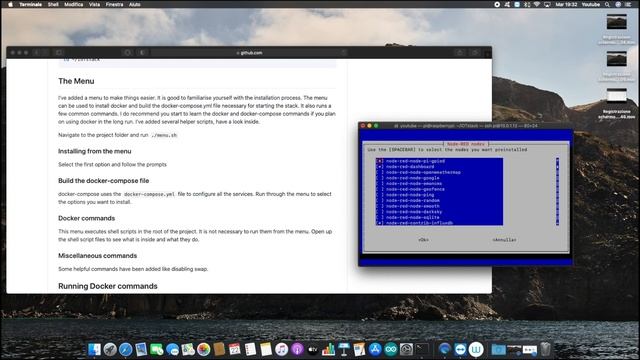640x360 pixels.
Task: Open Apple TV icon in Dock
Action: [x=313, y=349]
